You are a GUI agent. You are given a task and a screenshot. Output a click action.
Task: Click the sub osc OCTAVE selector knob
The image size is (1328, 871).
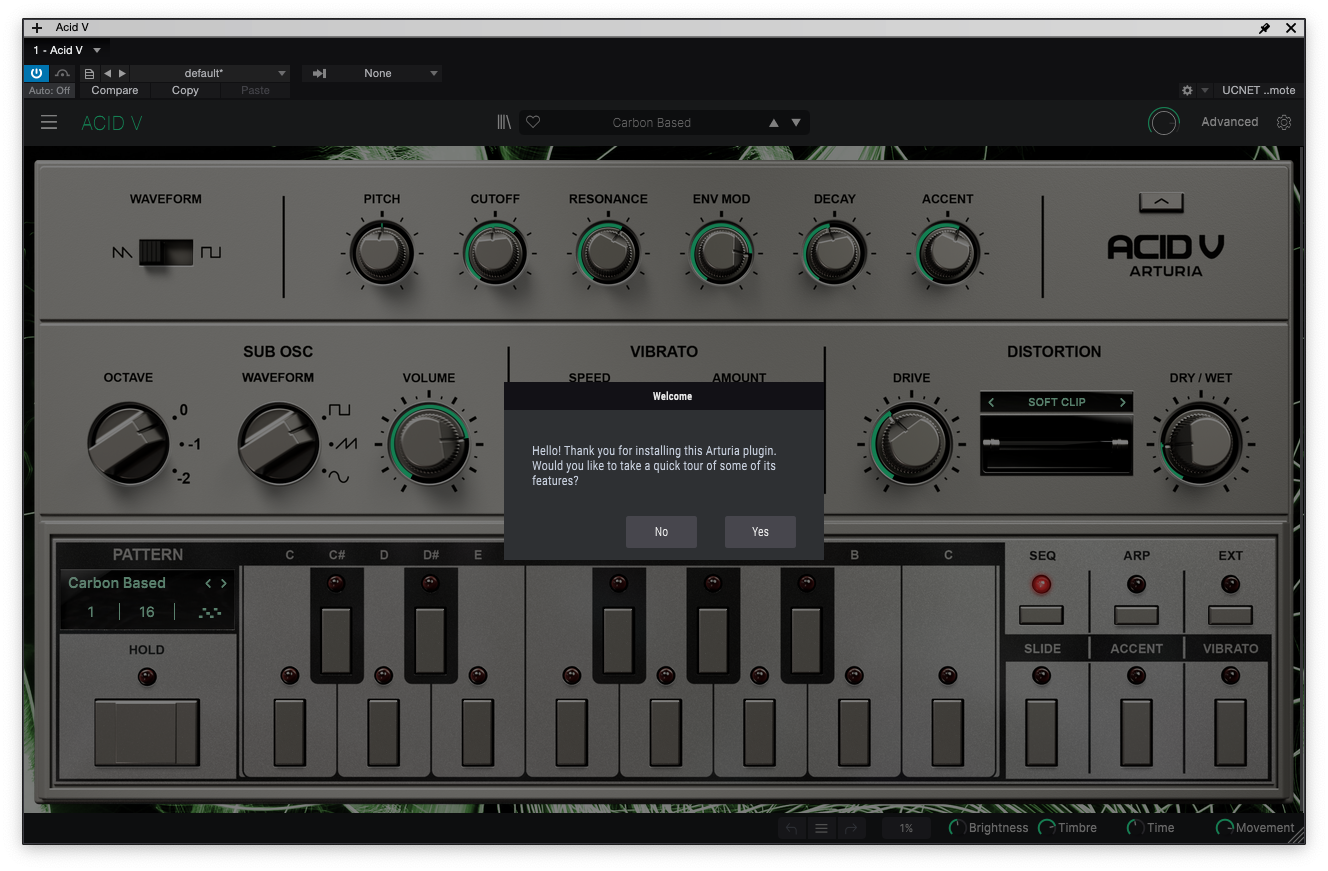click(128, 443)
